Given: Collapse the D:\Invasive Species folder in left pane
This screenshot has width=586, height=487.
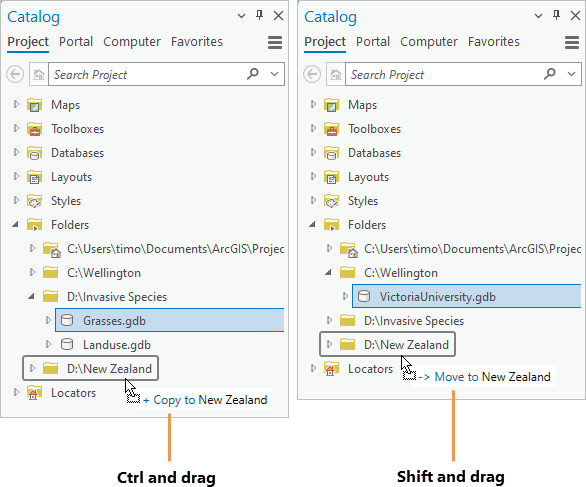Looking at the screenshot, I should [31, 296].
